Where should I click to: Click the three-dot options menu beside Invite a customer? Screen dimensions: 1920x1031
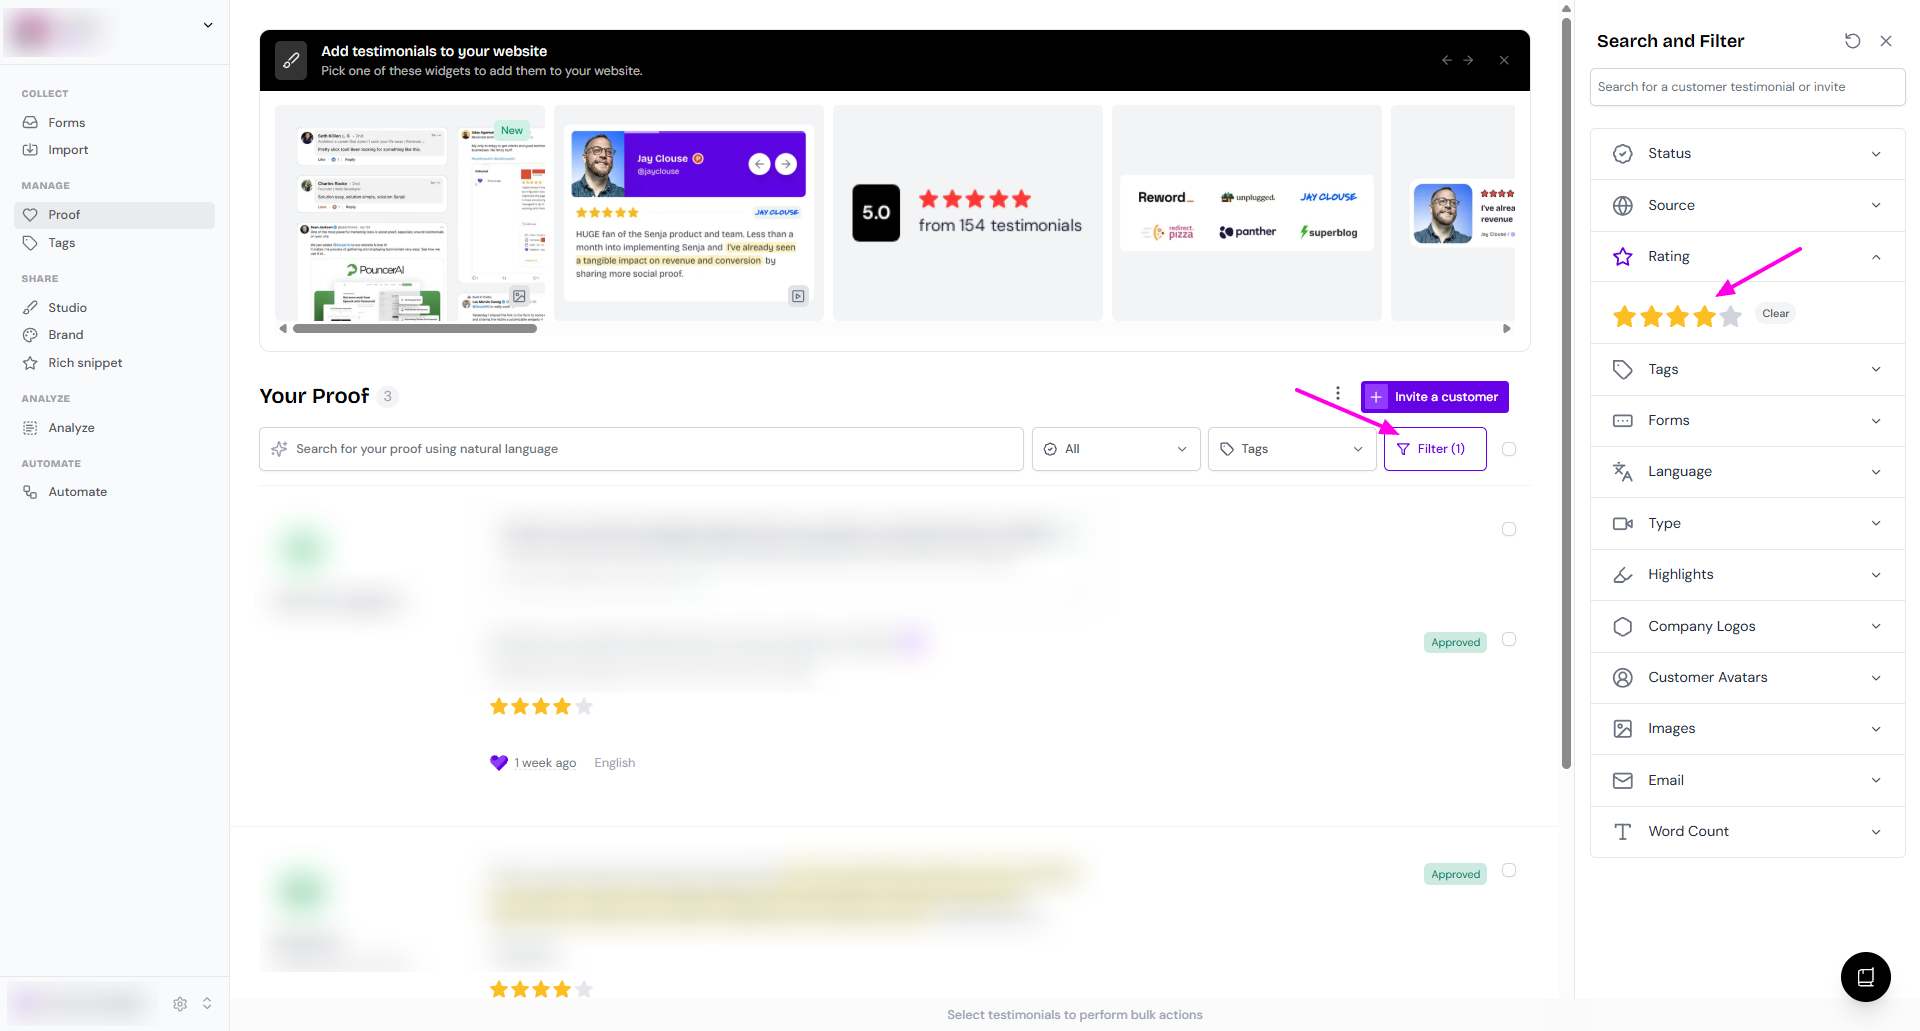click(x=1338, y=394)
